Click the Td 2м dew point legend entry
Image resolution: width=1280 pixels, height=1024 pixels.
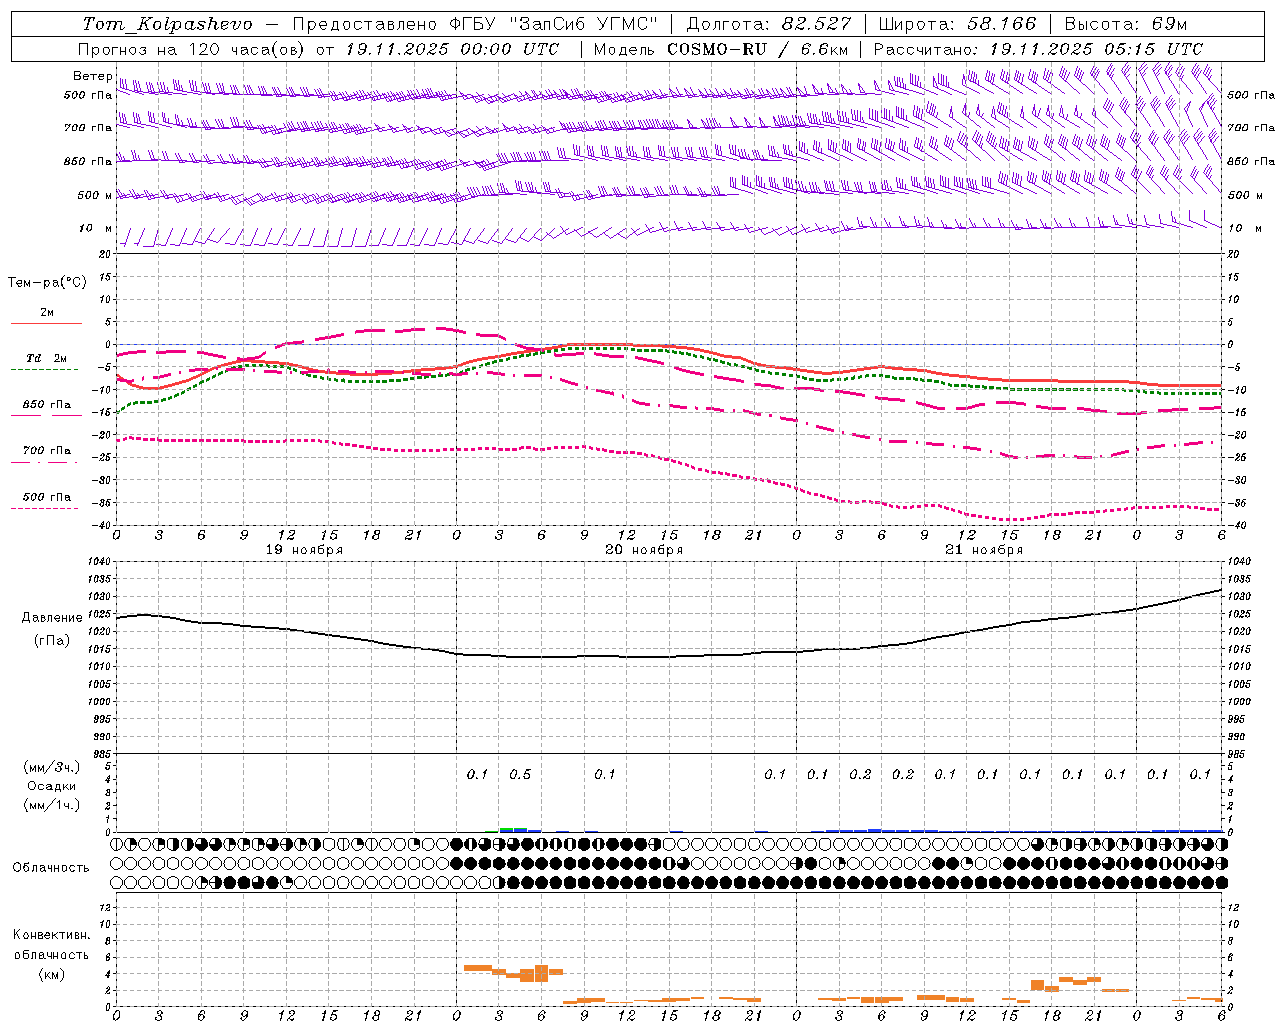point(47,358)
